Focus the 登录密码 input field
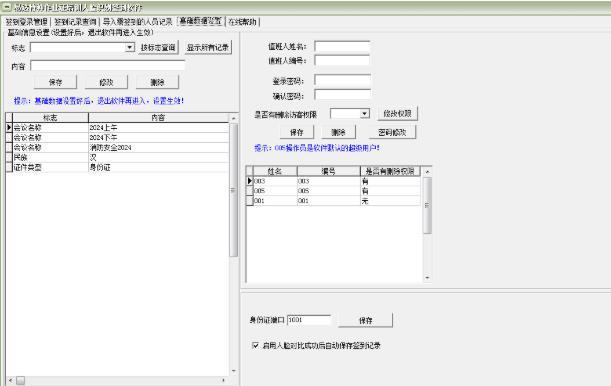The width and height of the screenshot is (611, 386). 342,81
